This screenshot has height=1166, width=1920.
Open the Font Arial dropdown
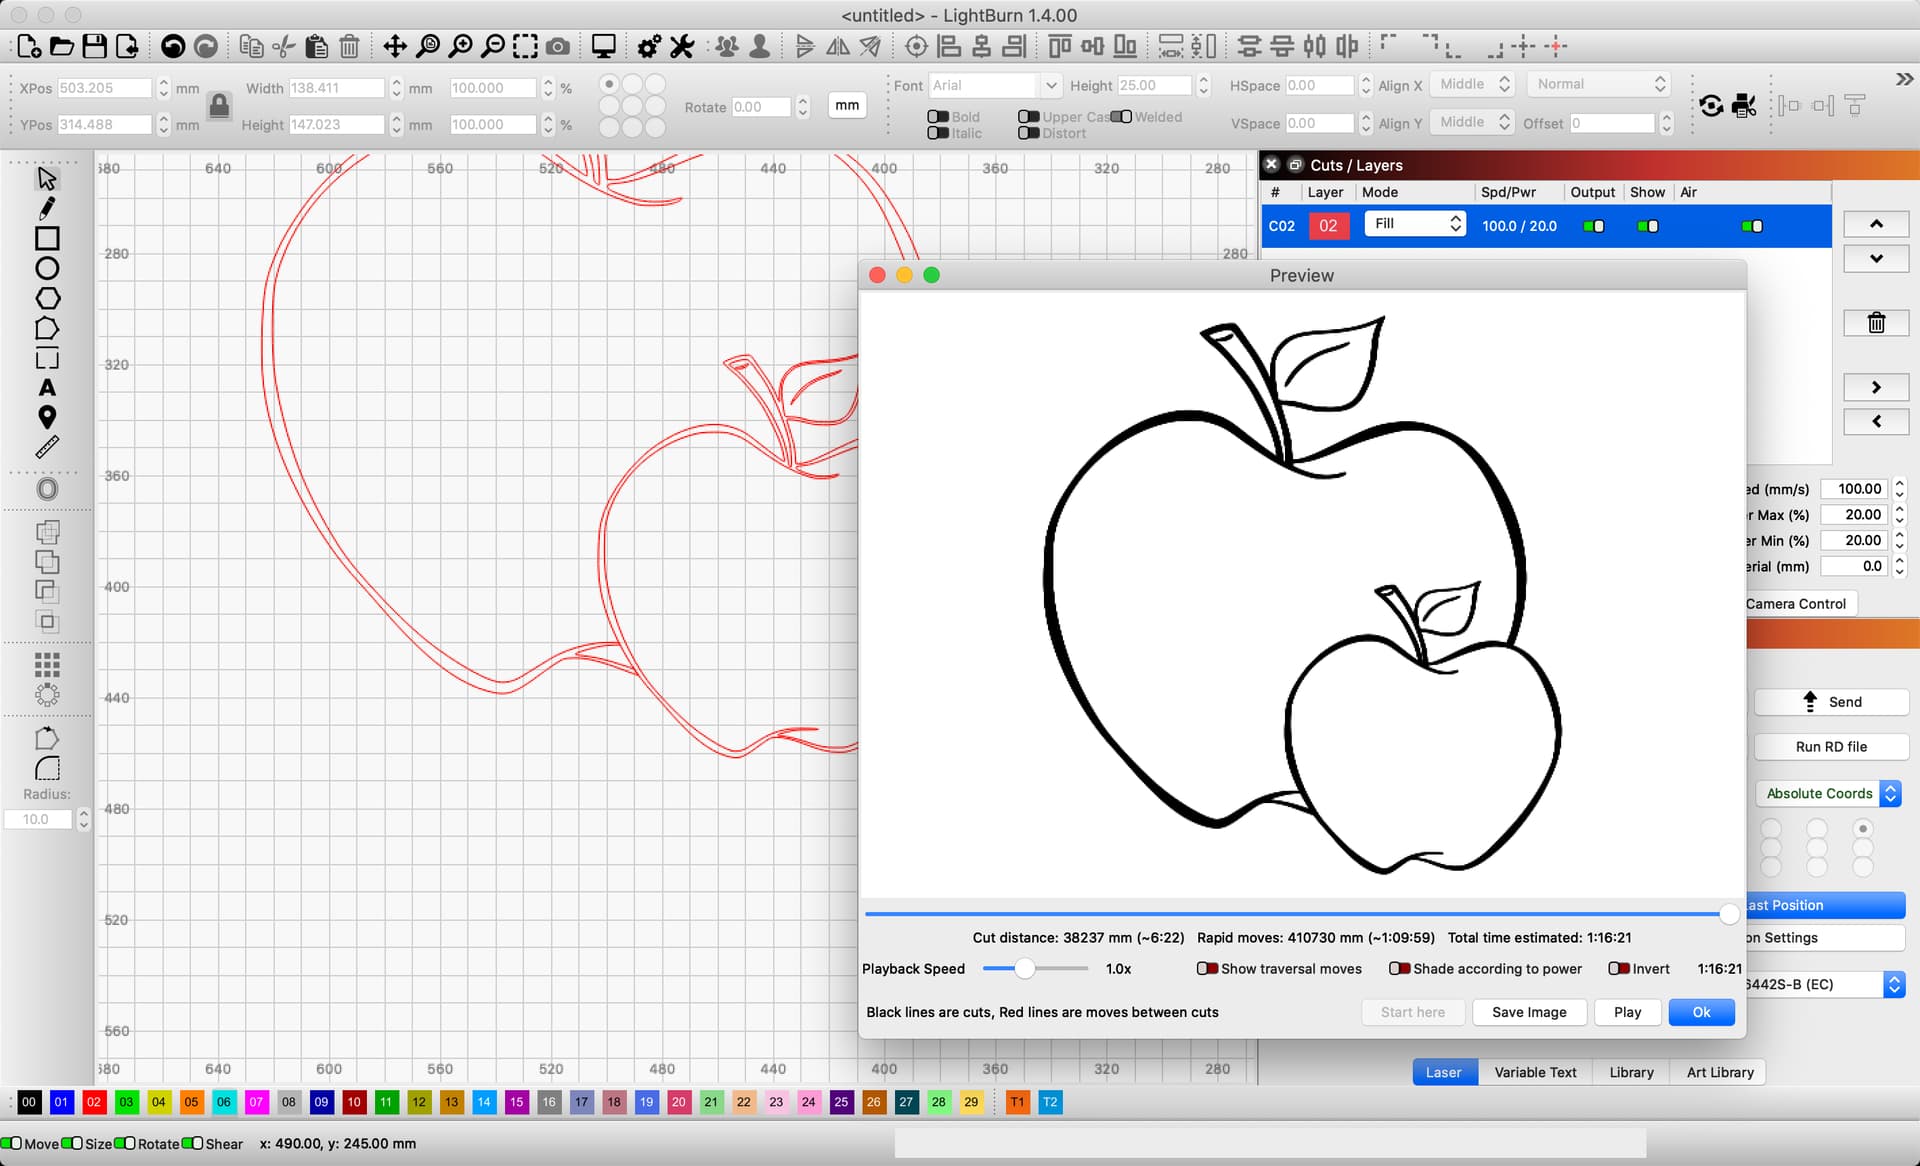coord(994,86)
